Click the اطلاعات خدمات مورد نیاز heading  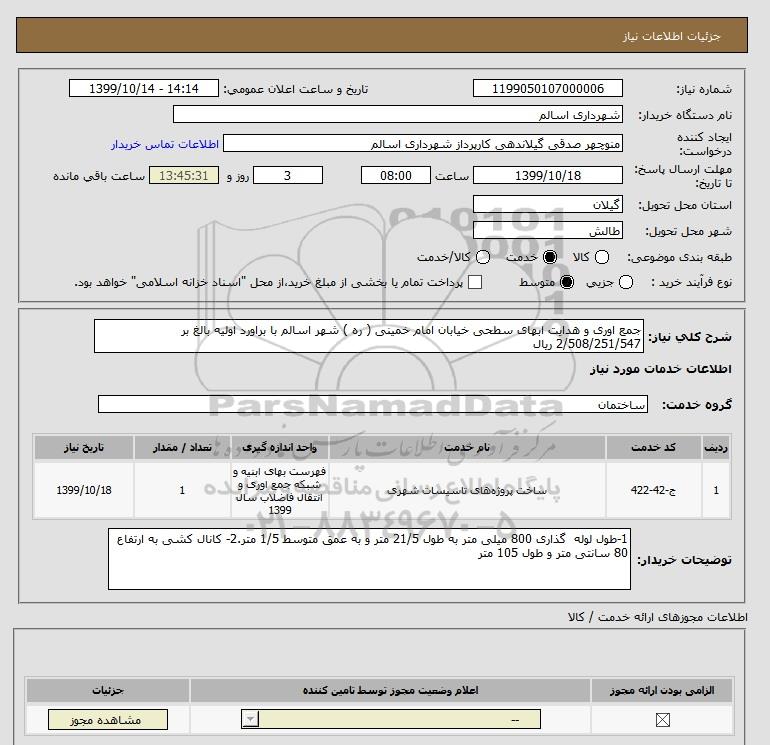(660, 369)
